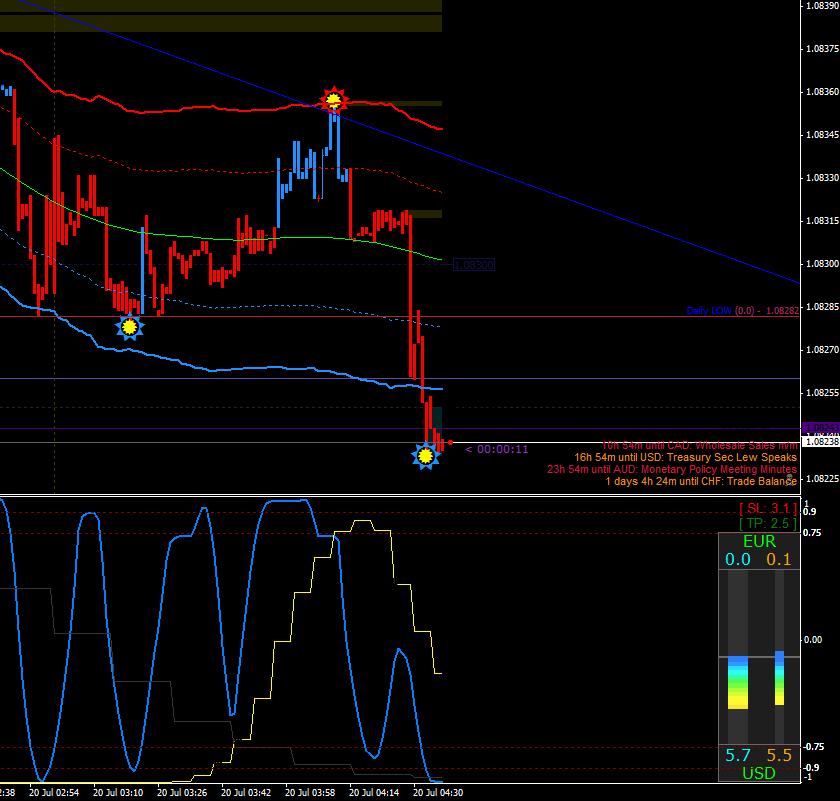Click the 1.08225 price axis label
The width and height of the screenshot is (840, 801).
point(822,478)
